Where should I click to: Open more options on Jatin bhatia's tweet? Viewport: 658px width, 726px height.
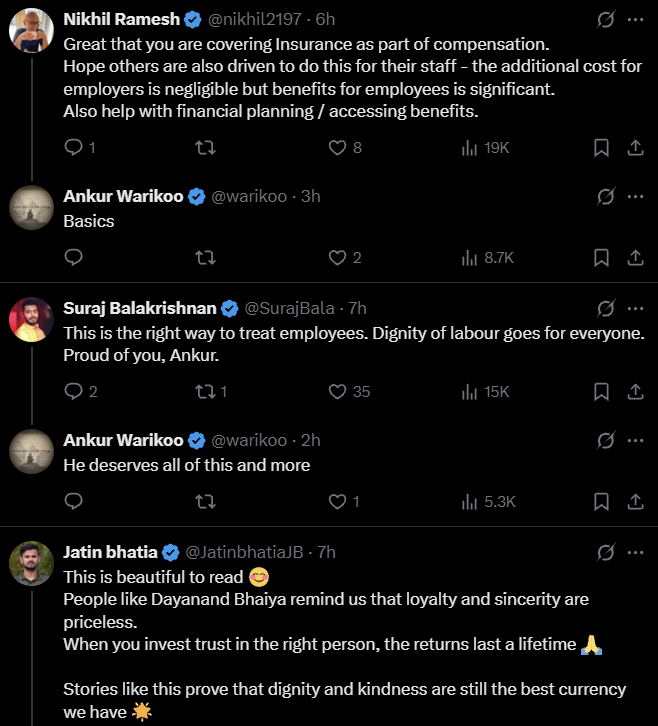(634, 552)
